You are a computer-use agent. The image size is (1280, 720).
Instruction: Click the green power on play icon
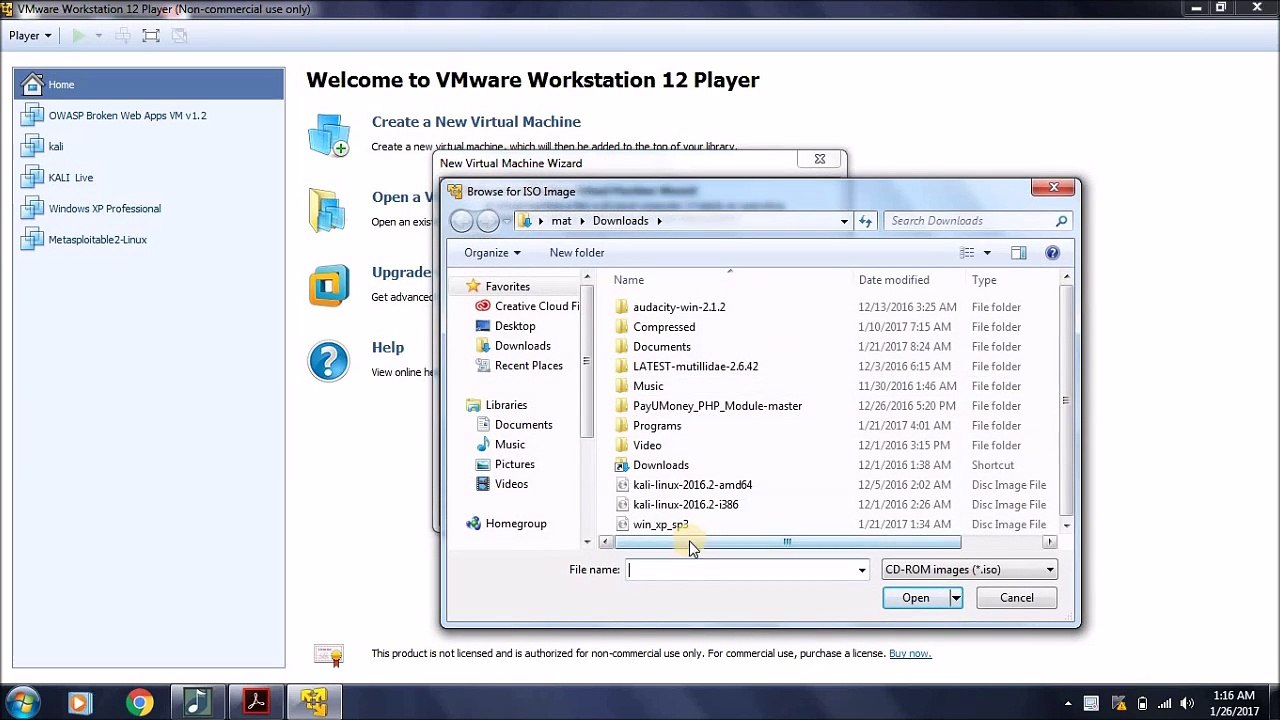tap(78, 35)
